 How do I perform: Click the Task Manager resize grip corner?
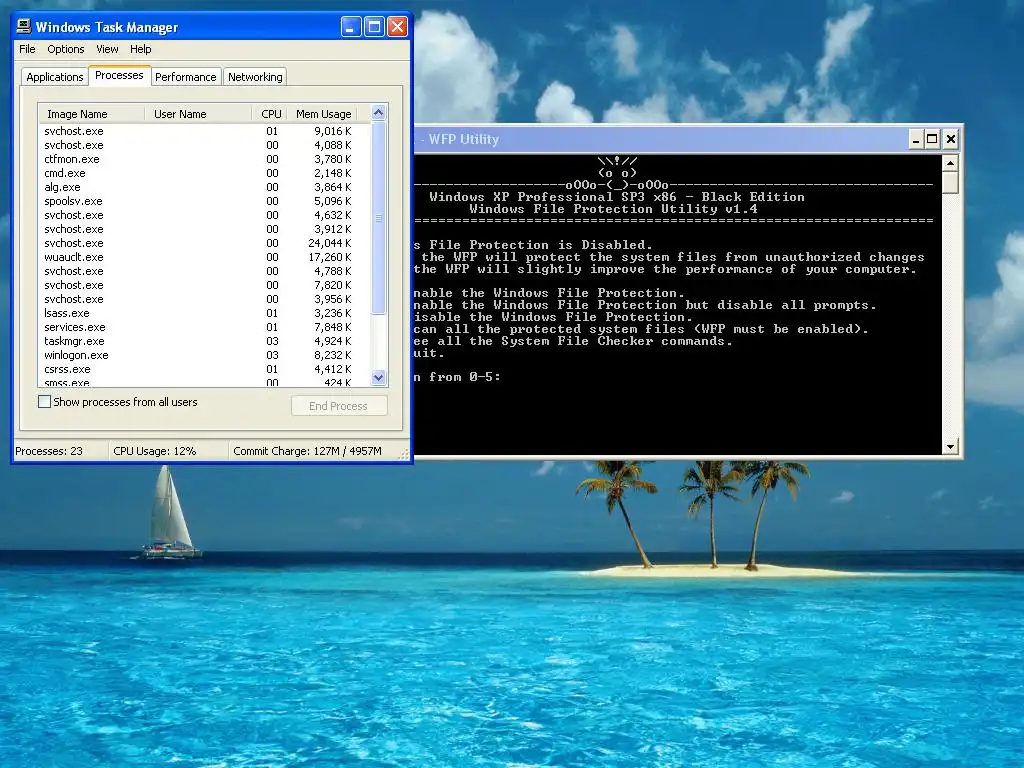405,453
